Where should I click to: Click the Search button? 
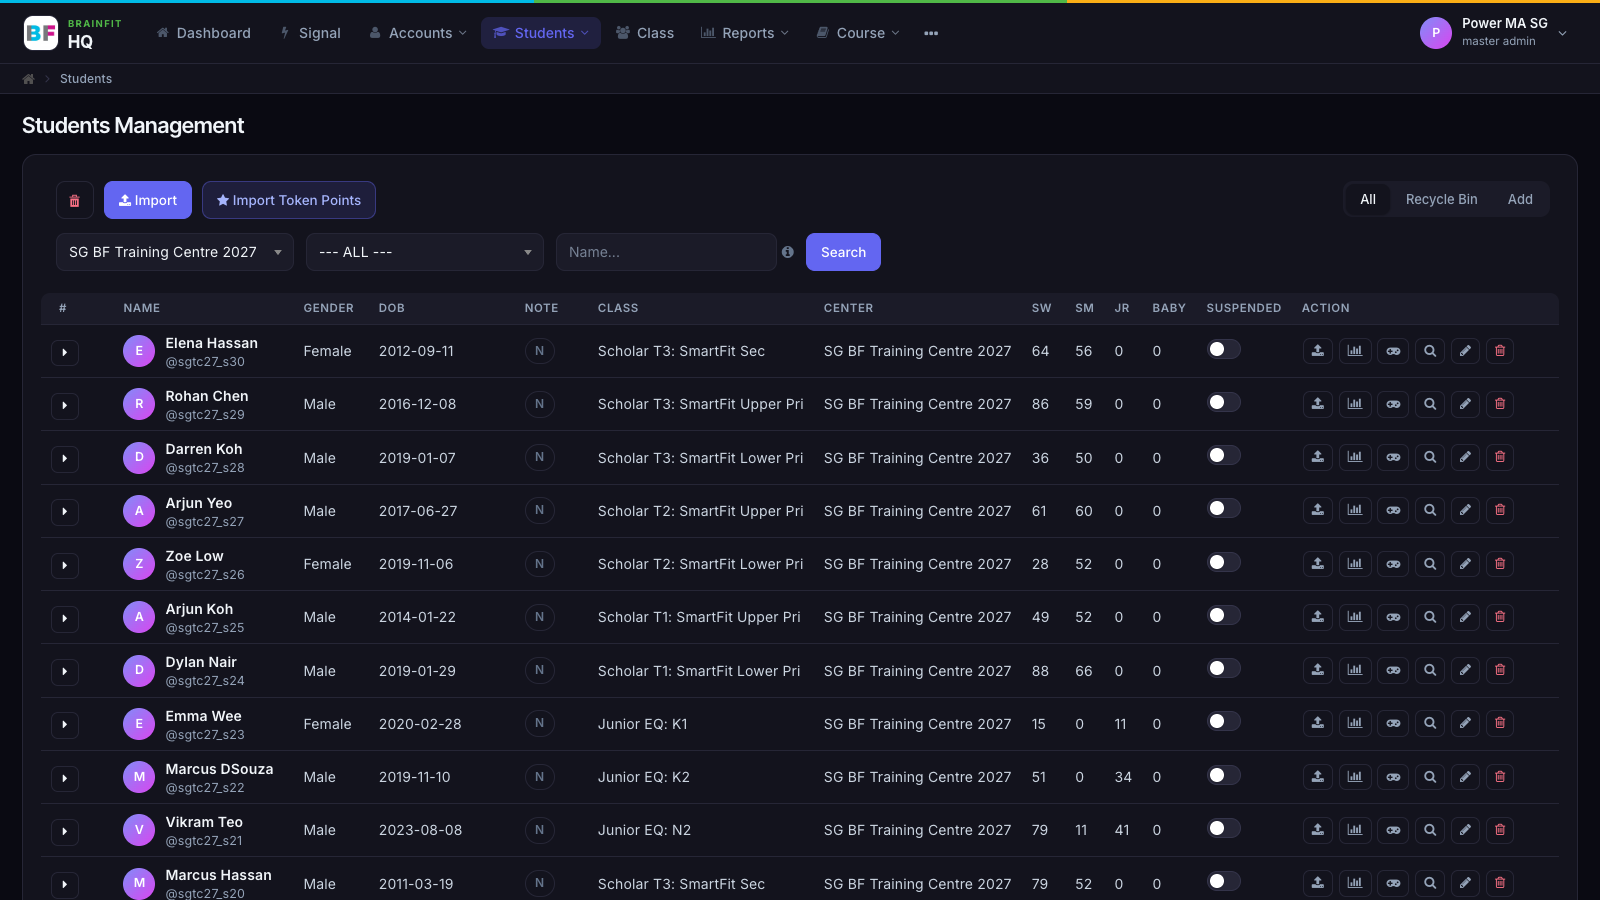point(843,252)
